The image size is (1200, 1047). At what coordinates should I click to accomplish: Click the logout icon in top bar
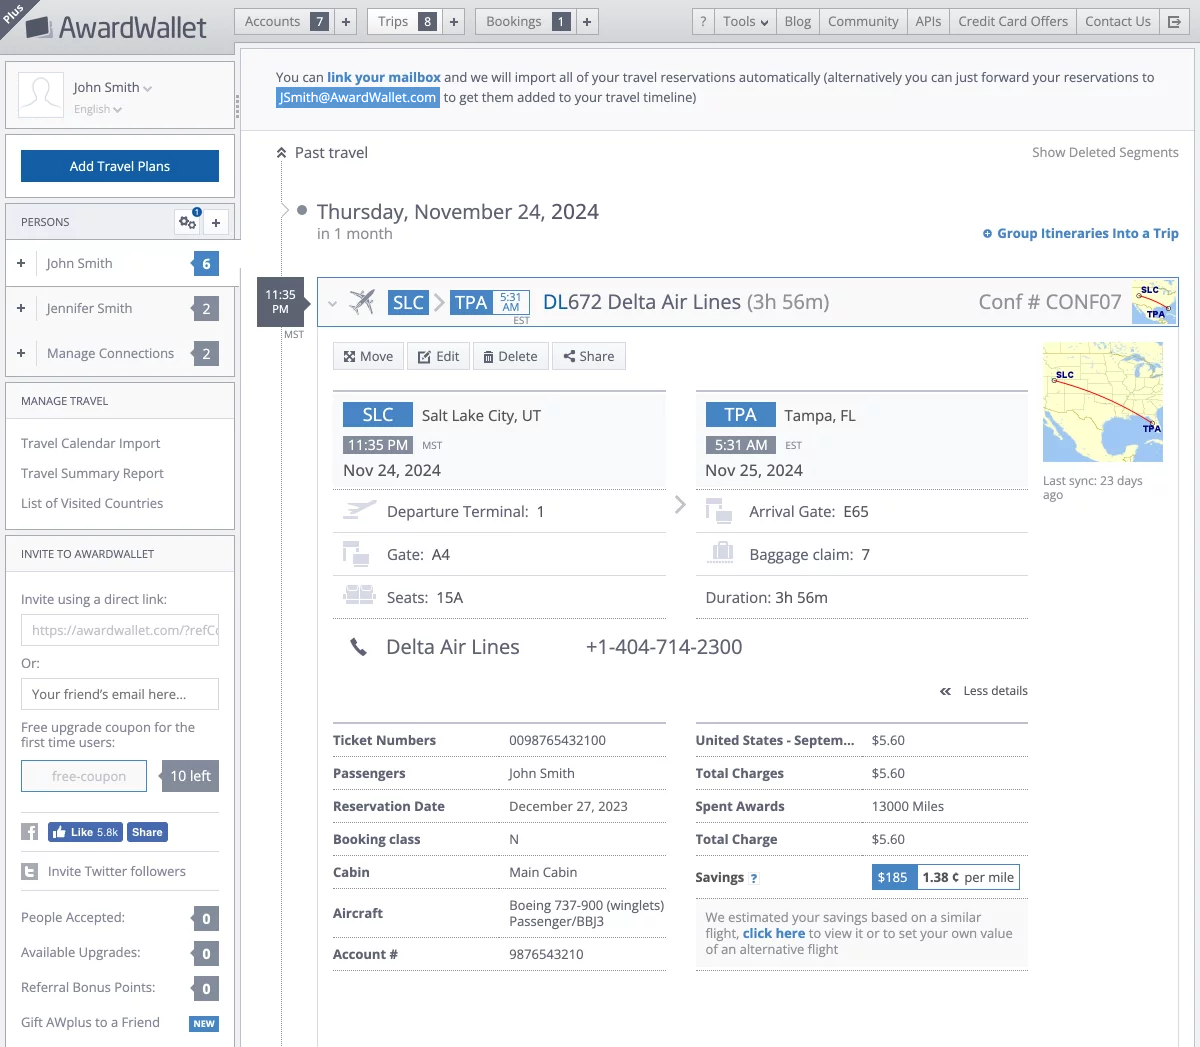[x=1174, y=21]
